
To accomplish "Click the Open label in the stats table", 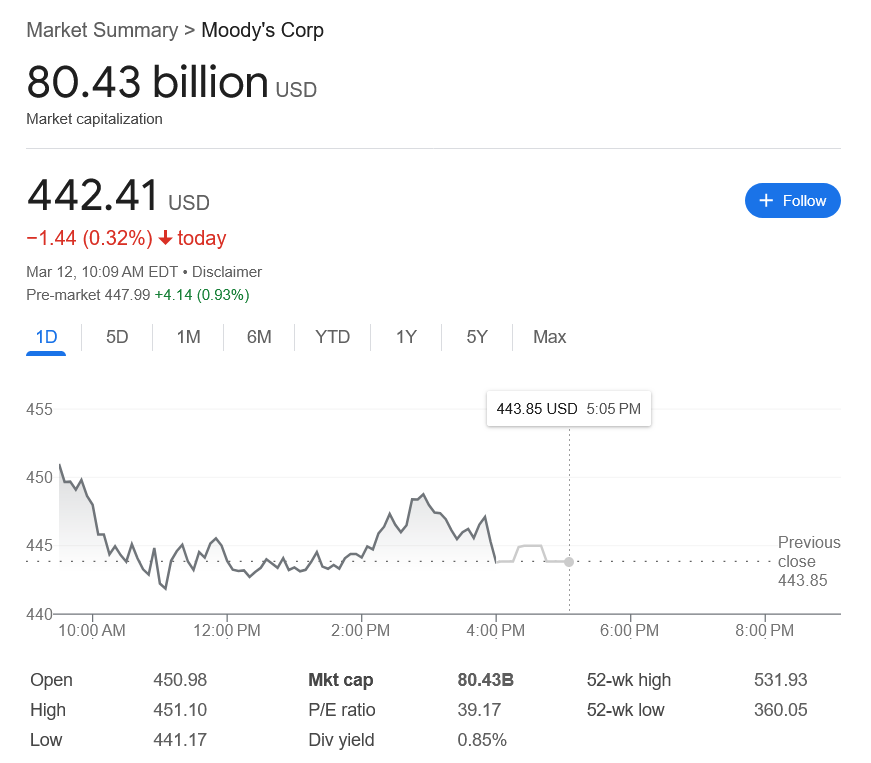I will pos(51,680).
